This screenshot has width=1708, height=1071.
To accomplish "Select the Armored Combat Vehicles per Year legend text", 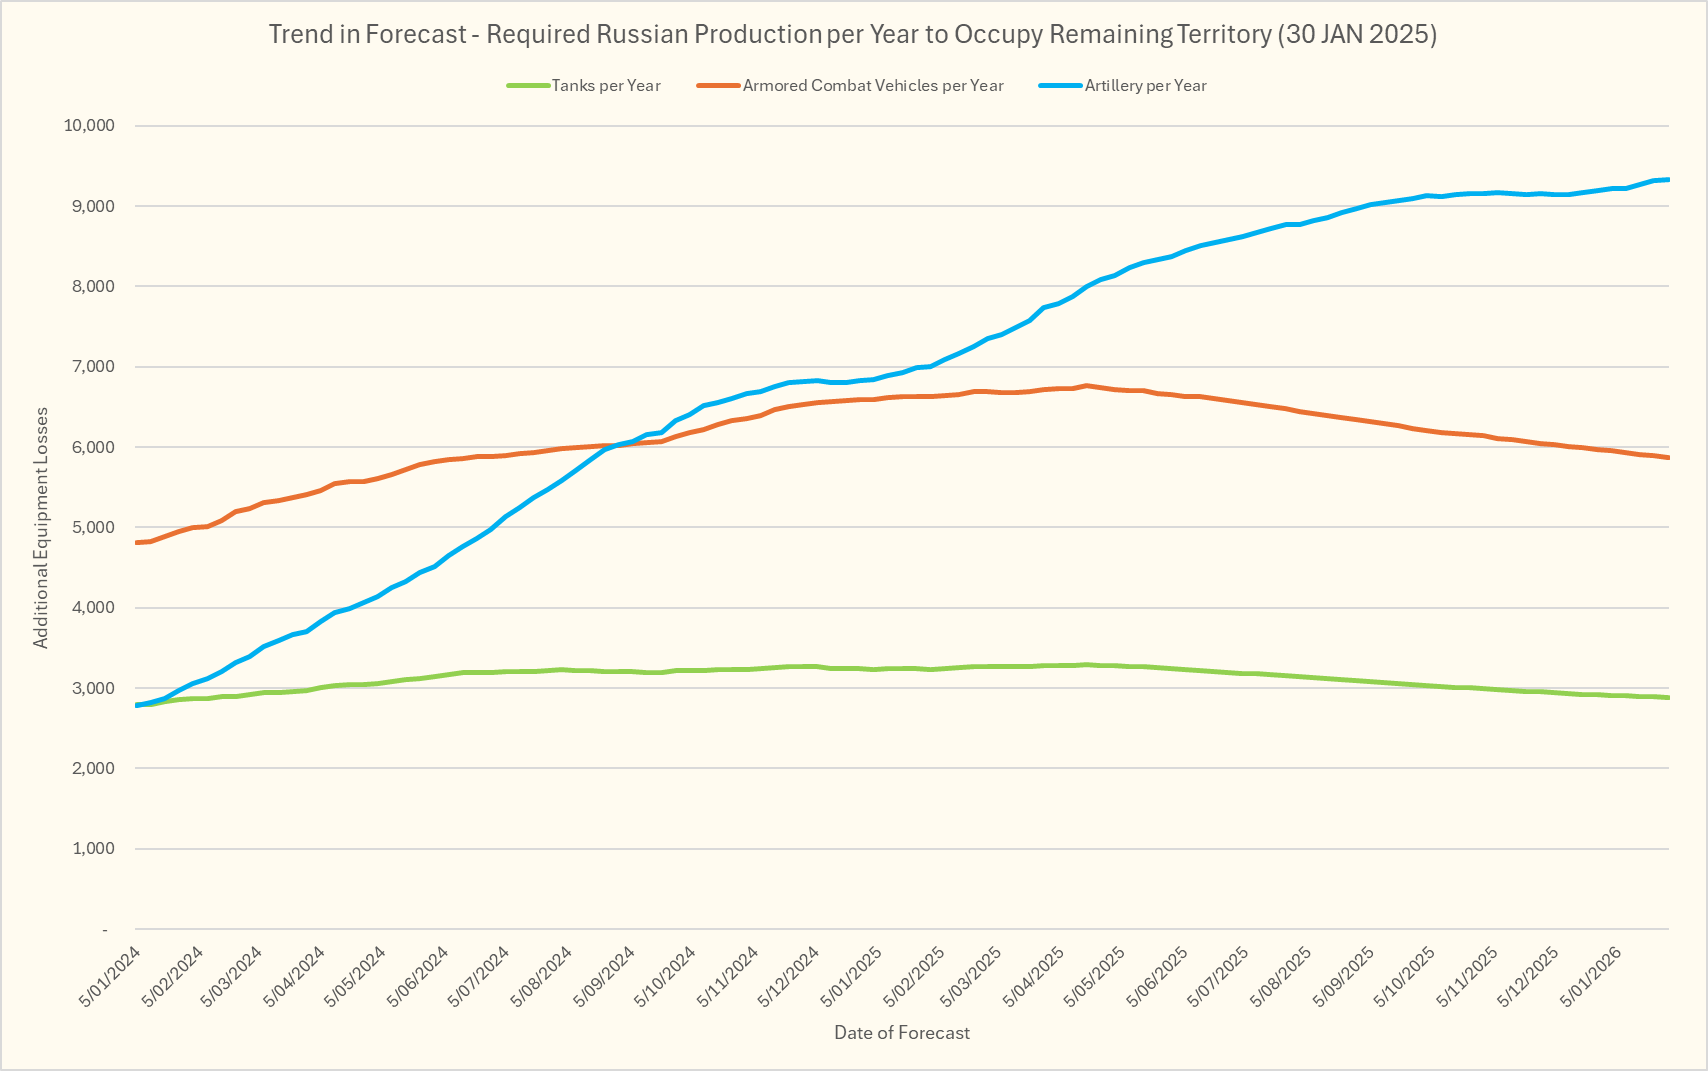I will tap(873, 86).
